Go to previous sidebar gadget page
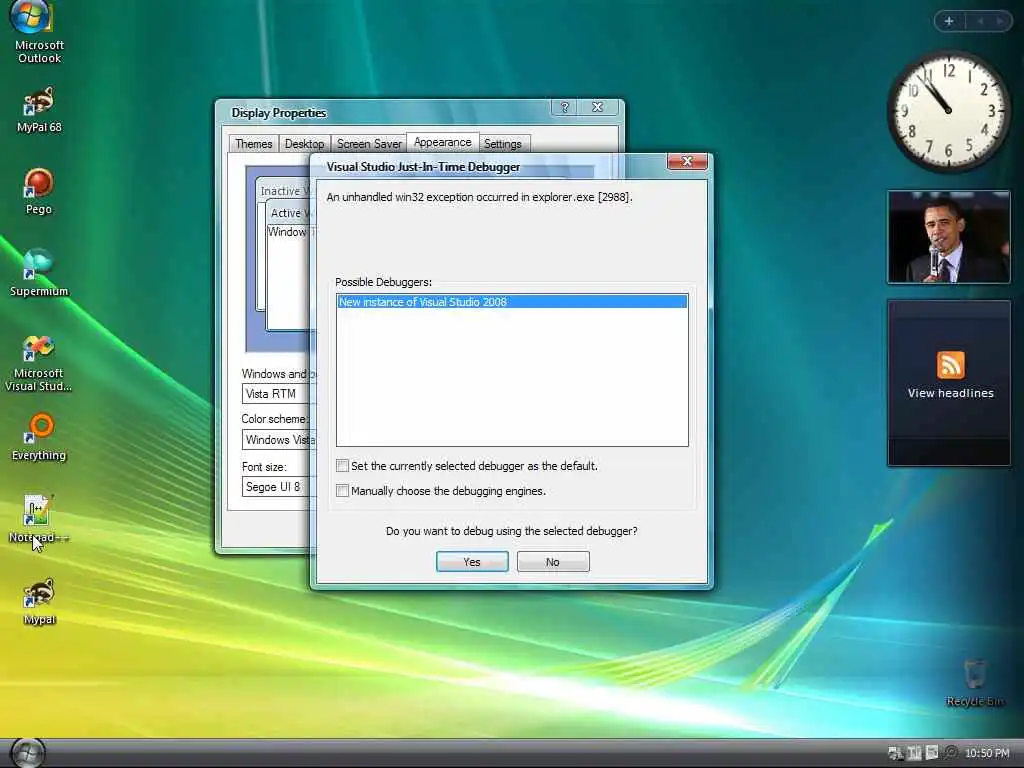1024x768 pixels. (x=980, y=21)
